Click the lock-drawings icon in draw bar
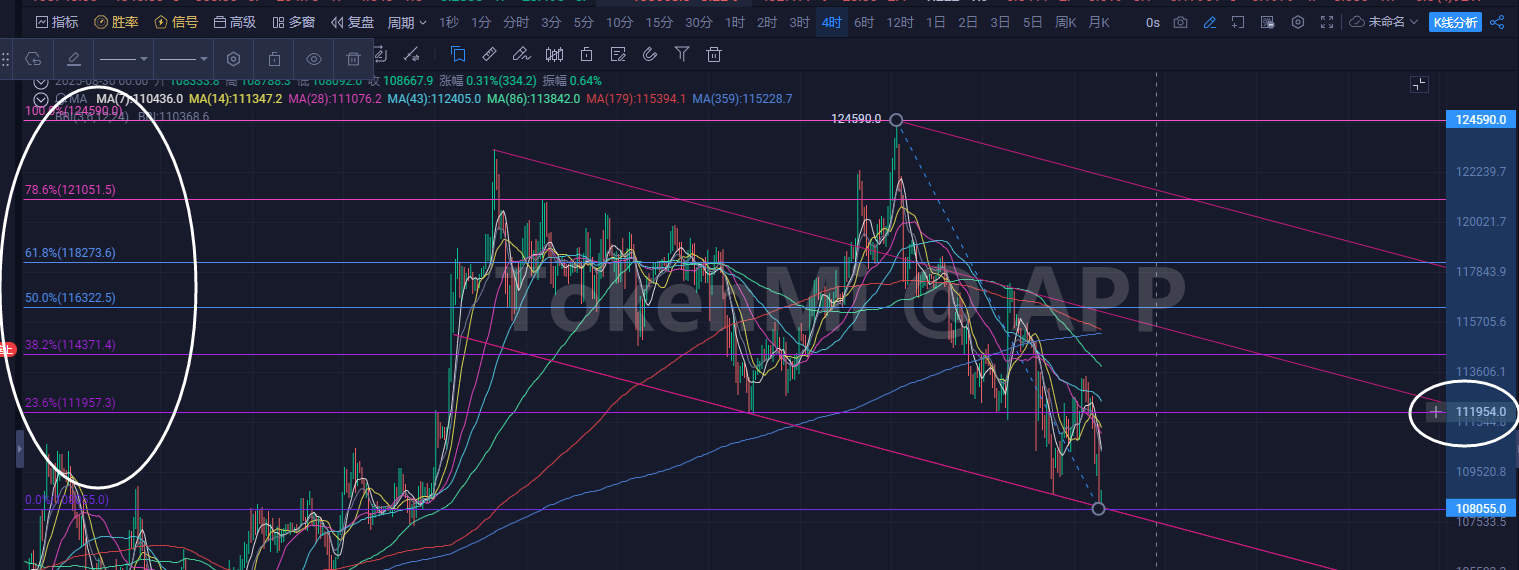 586,54
